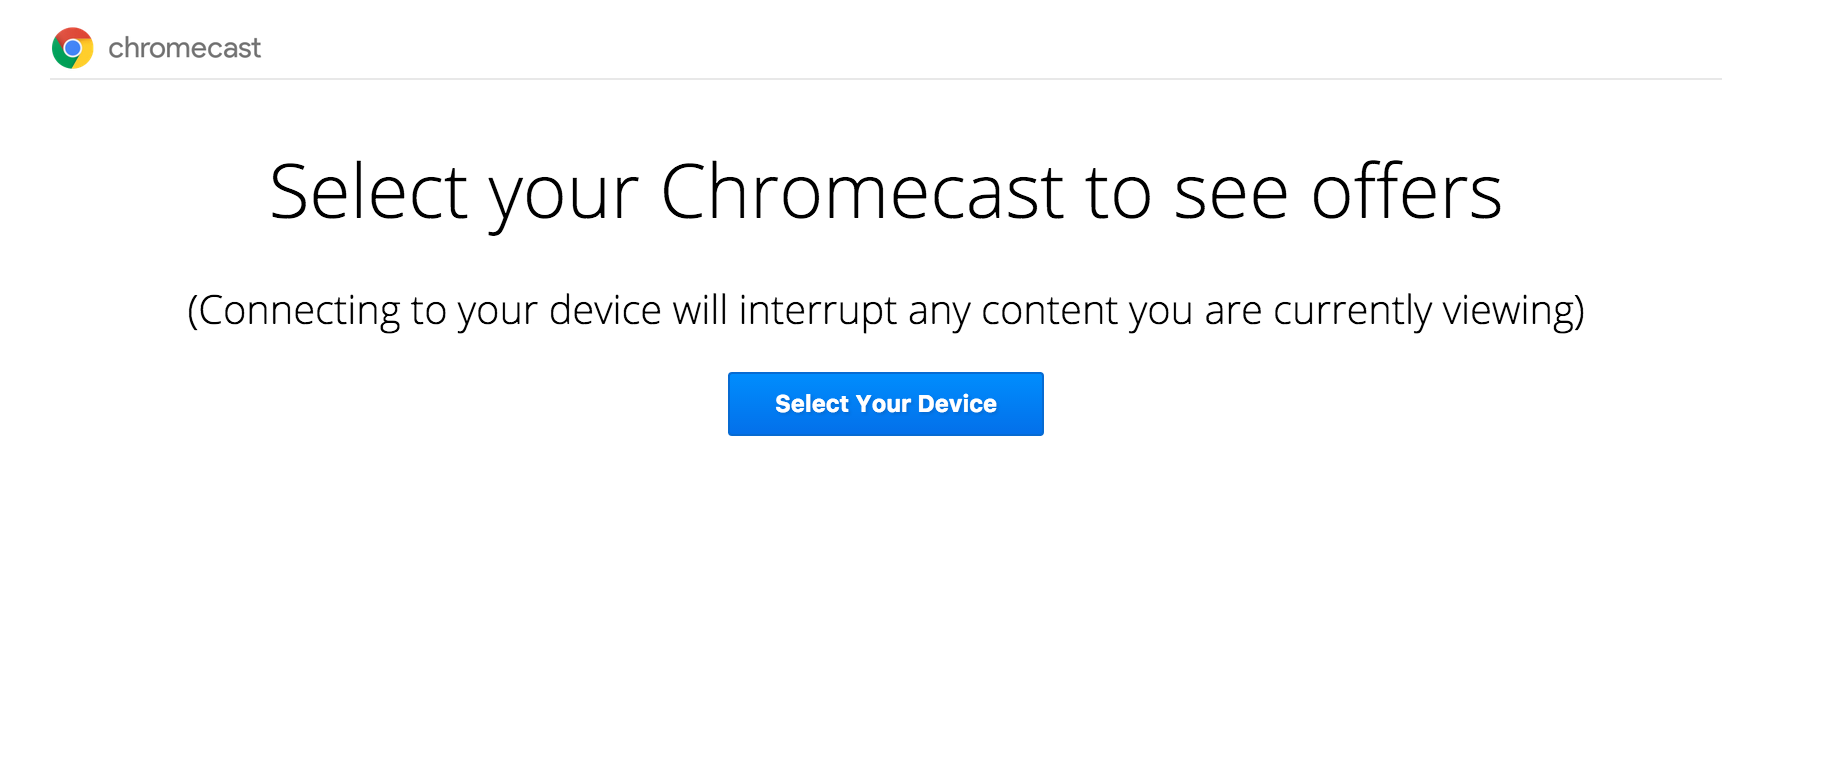
Task: Click the word 'see' in the heading
Action: pyautogui.click(x=1231, y=195)
